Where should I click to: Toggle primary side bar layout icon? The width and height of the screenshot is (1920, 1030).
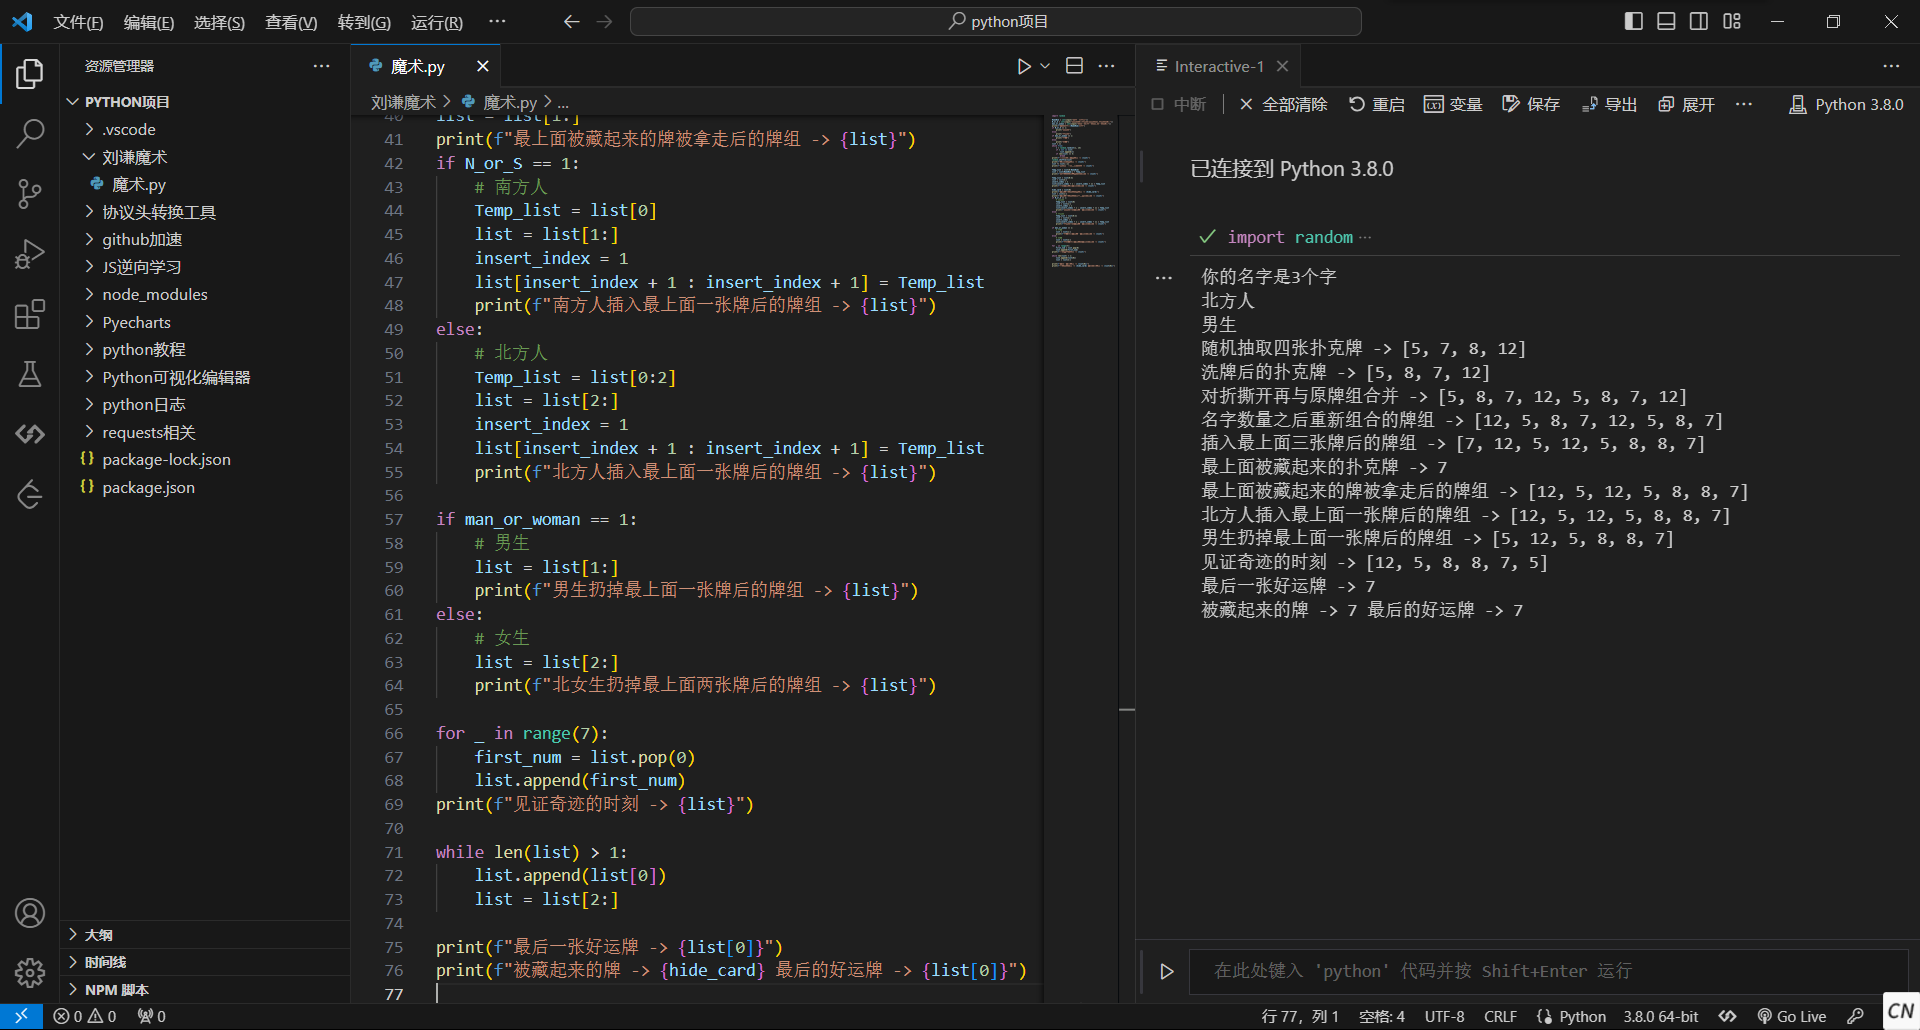[1633, 21]
